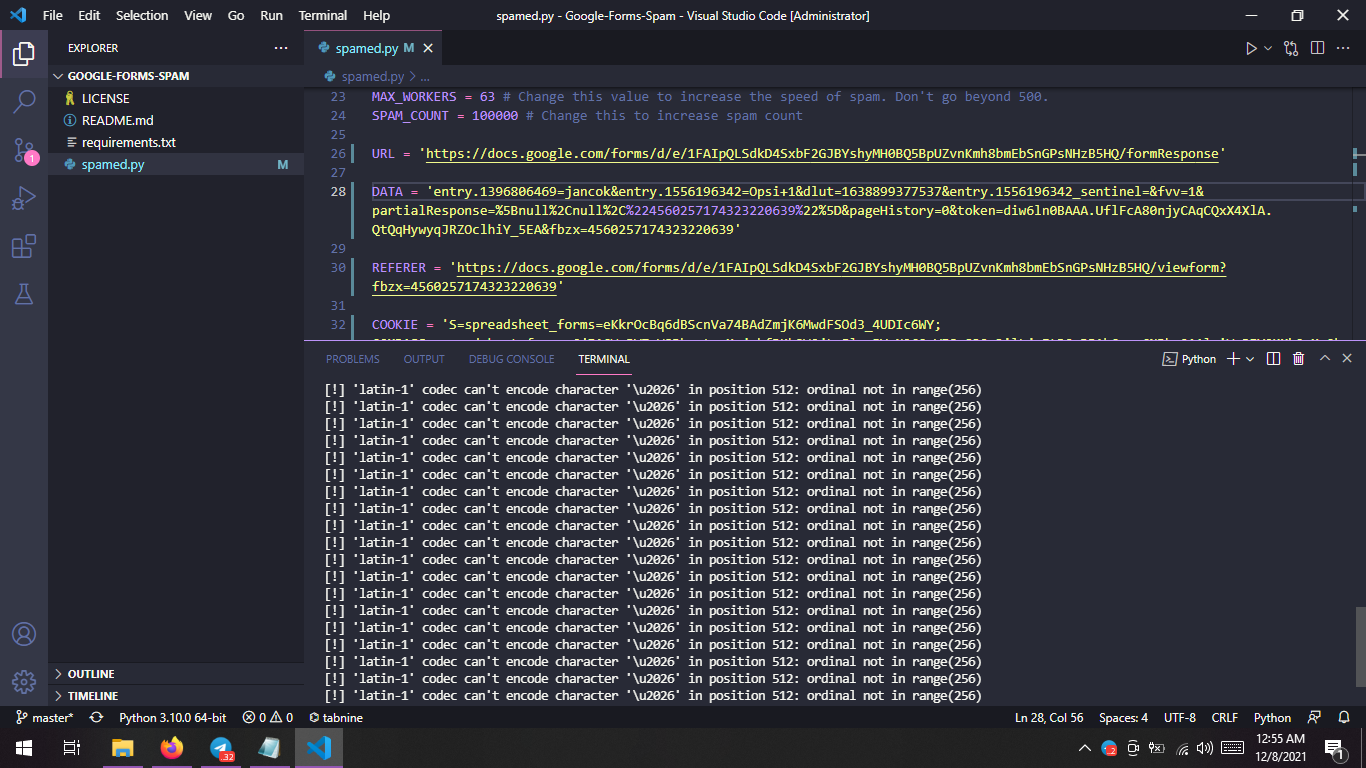
Task: Run the spamed.py file
Action: point(1251,47)
